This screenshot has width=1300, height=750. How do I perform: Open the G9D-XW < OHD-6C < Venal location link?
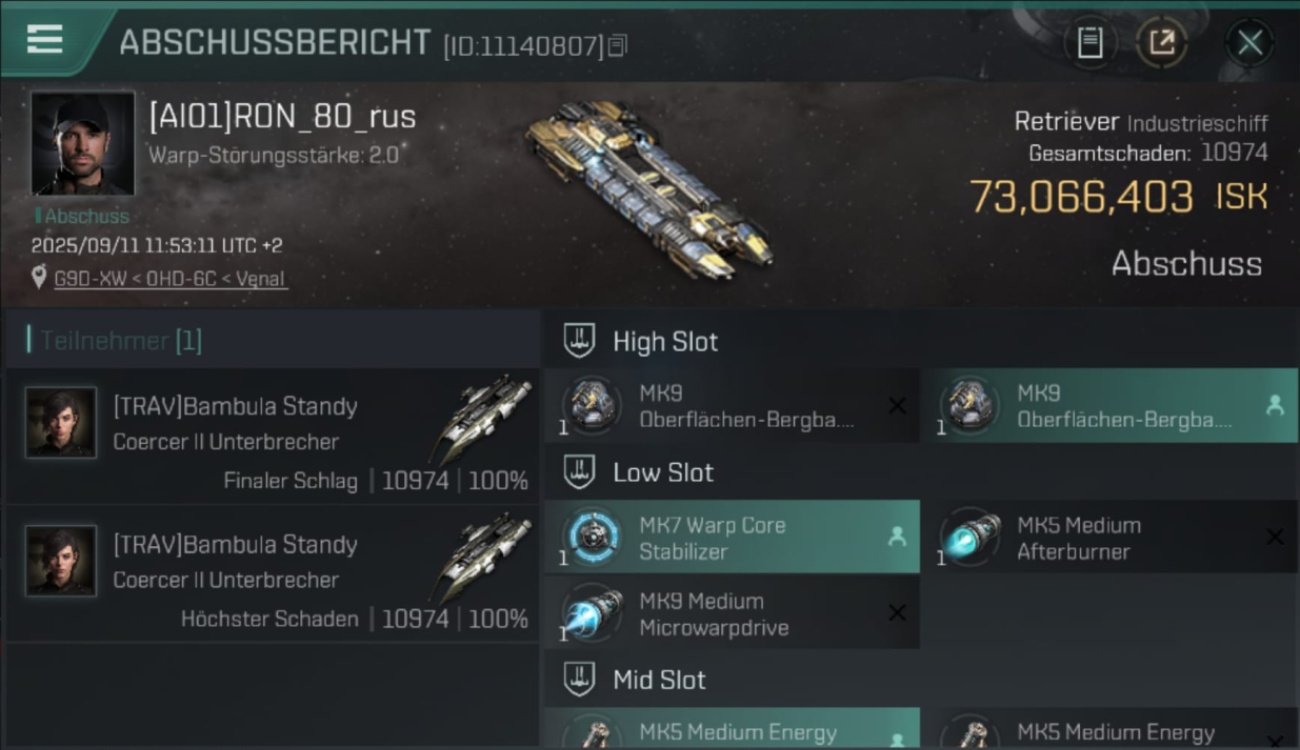coord(170,279)
